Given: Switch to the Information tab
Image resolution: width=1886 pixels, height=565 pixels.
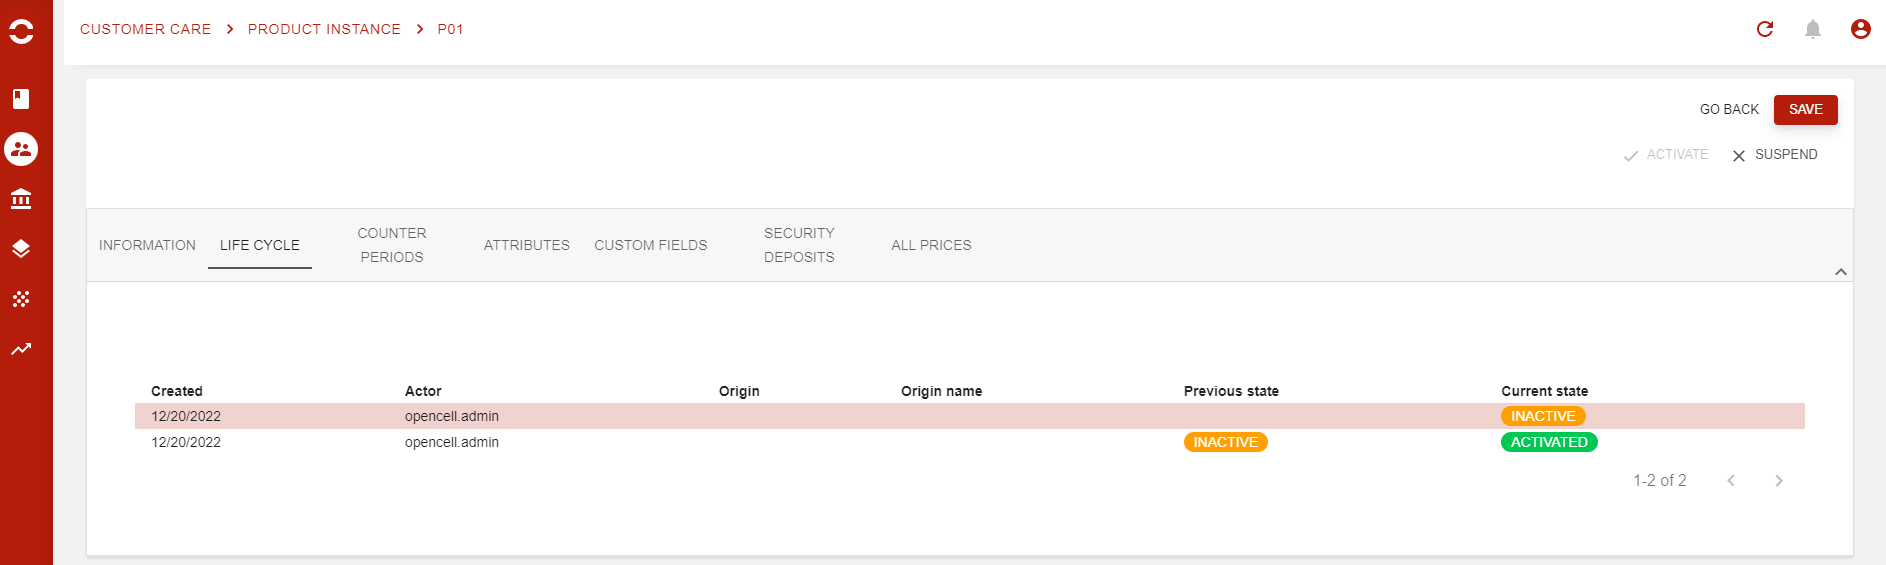Looking at the screenshot, I should pyautogui.click(x=147, y=245).
